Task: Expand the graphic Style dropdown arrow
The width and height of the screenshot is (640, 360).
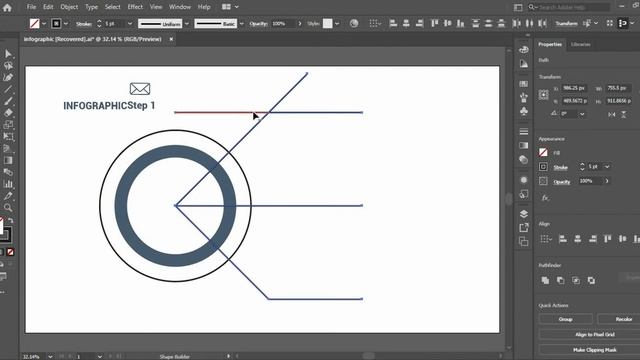Action: 337,24
